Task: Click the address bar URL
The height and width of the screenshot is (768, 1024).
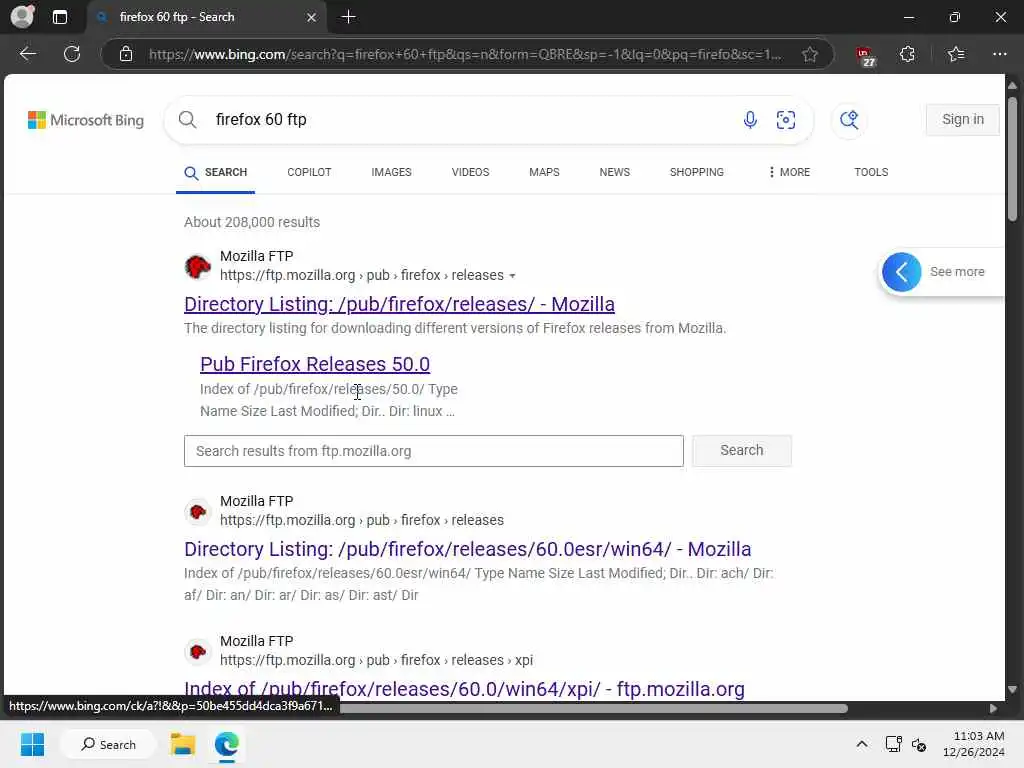Action: [464, 54]
